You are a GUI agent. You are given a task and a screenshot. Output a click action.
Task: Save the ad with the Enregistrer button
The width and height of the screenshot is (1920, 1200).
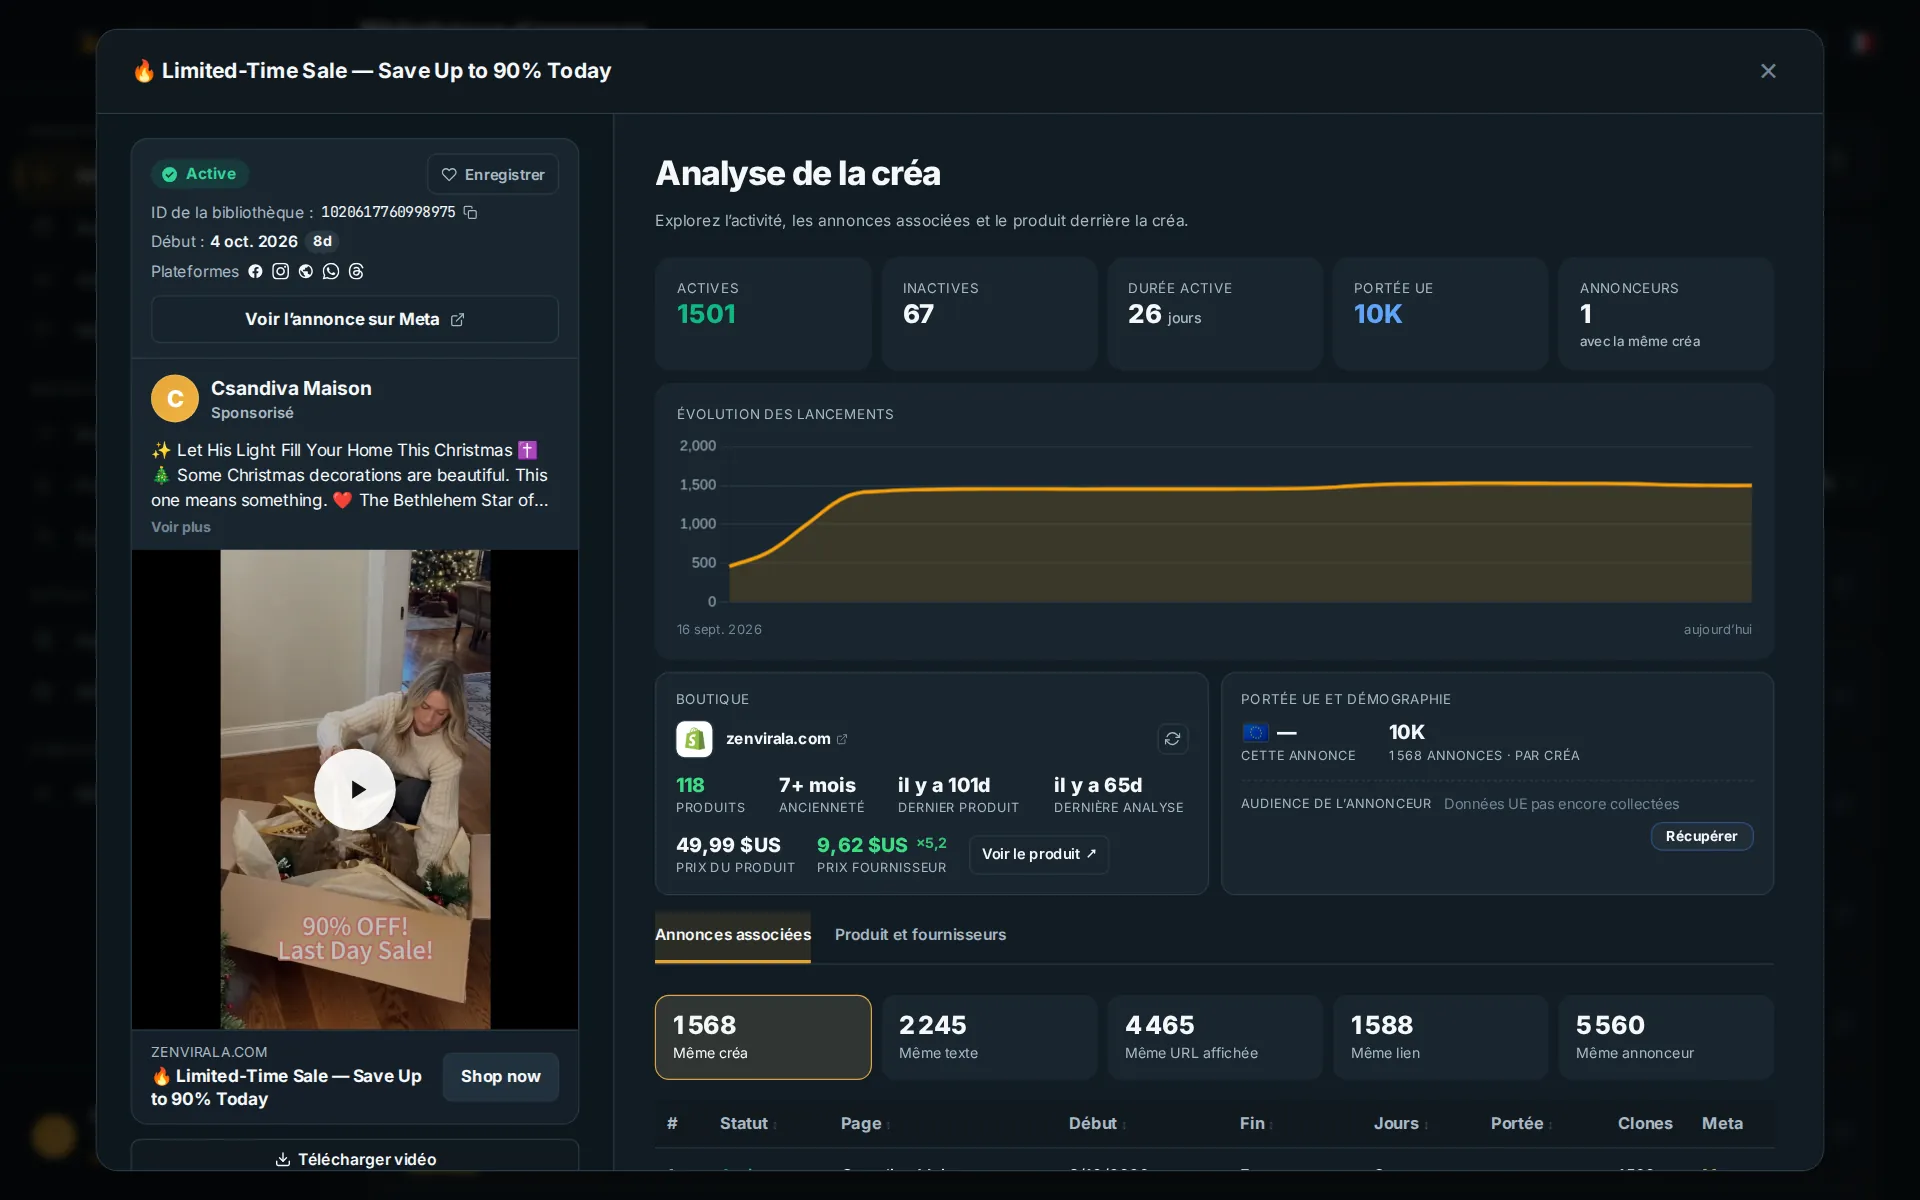tap(493, 174)
